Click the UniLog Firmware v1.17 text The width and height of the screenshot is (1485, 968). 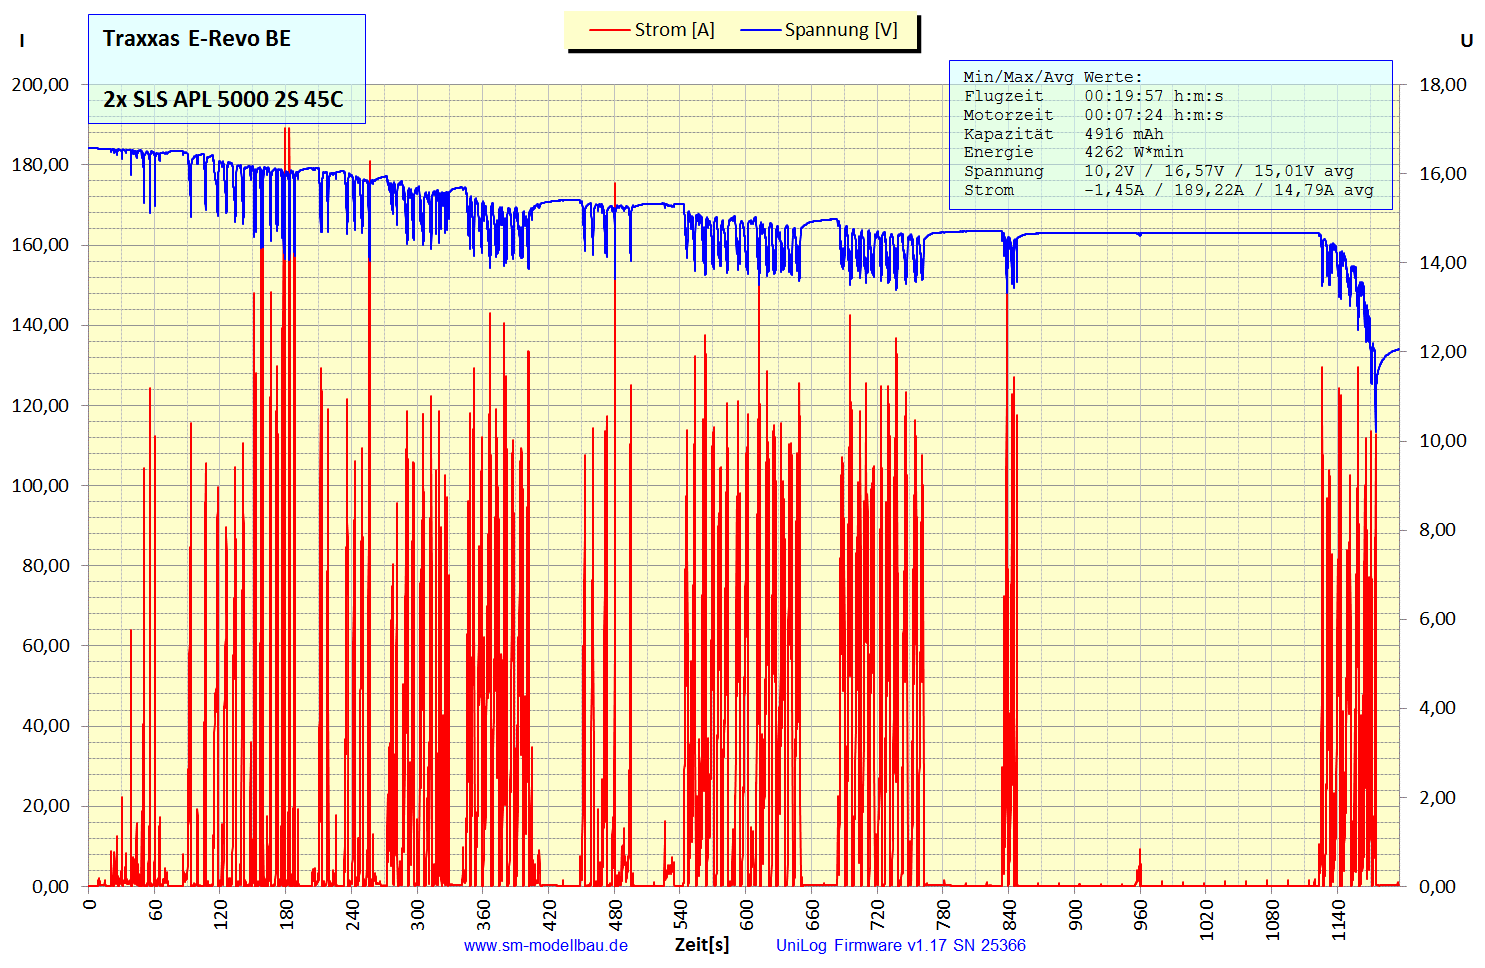tap(900, 945)
